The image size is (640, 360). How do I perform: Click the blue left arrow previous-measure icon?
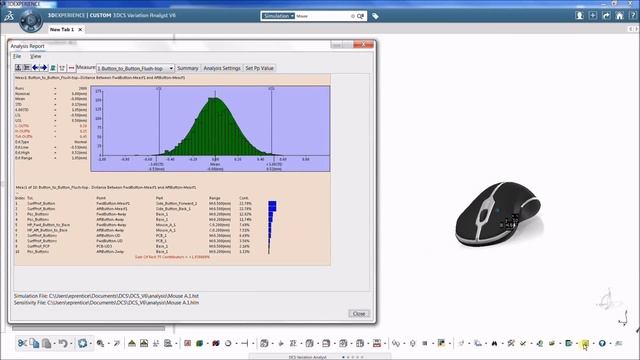pyautogui.click(x=36, y=68)
